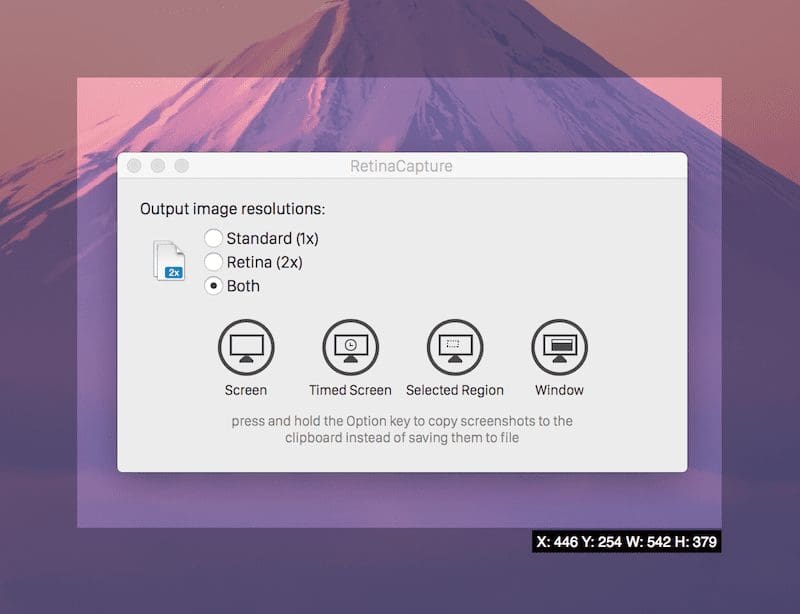
Task: Close the RetinaCapture window
Action: pyautogui.click(x=134, y=166)
